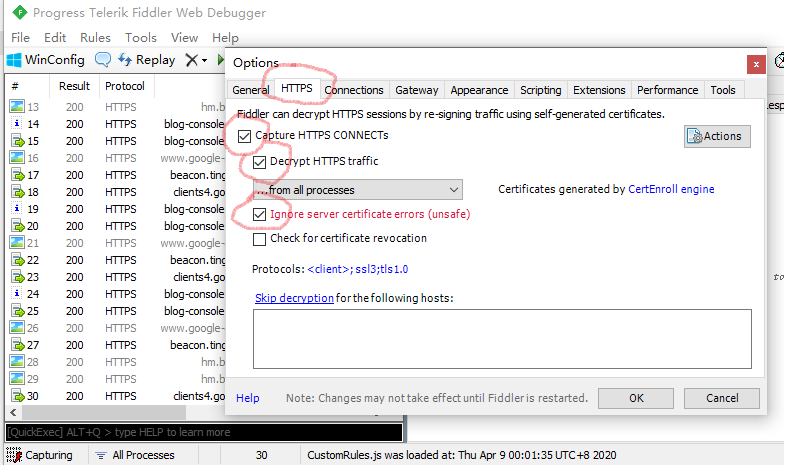This screenshot has width=801, height=465.
Task: Open the from all processes dropdown
Action: (x=358, y=190)
